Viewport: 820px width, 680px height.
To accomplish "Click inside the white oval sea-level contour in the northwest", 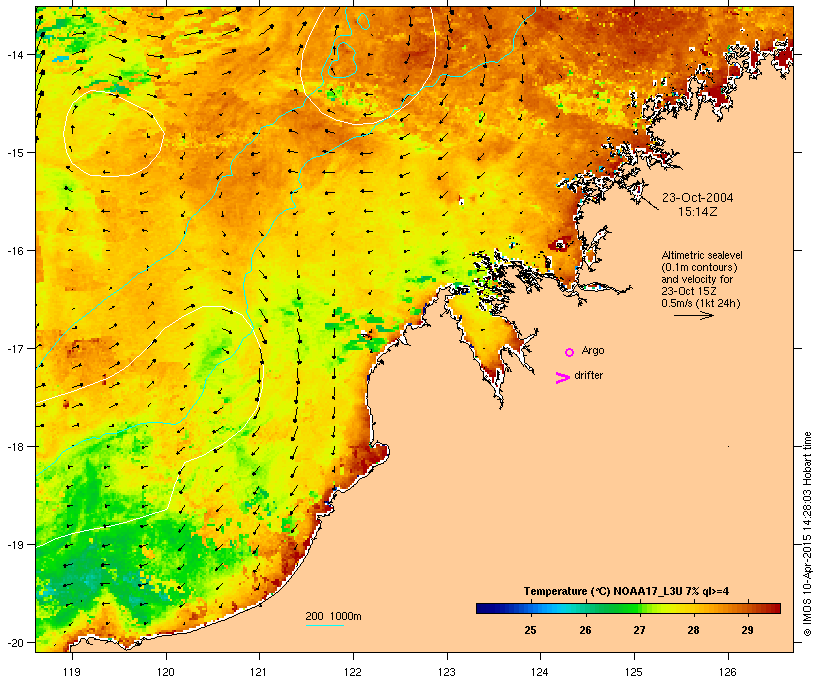I will coord(114,133).
